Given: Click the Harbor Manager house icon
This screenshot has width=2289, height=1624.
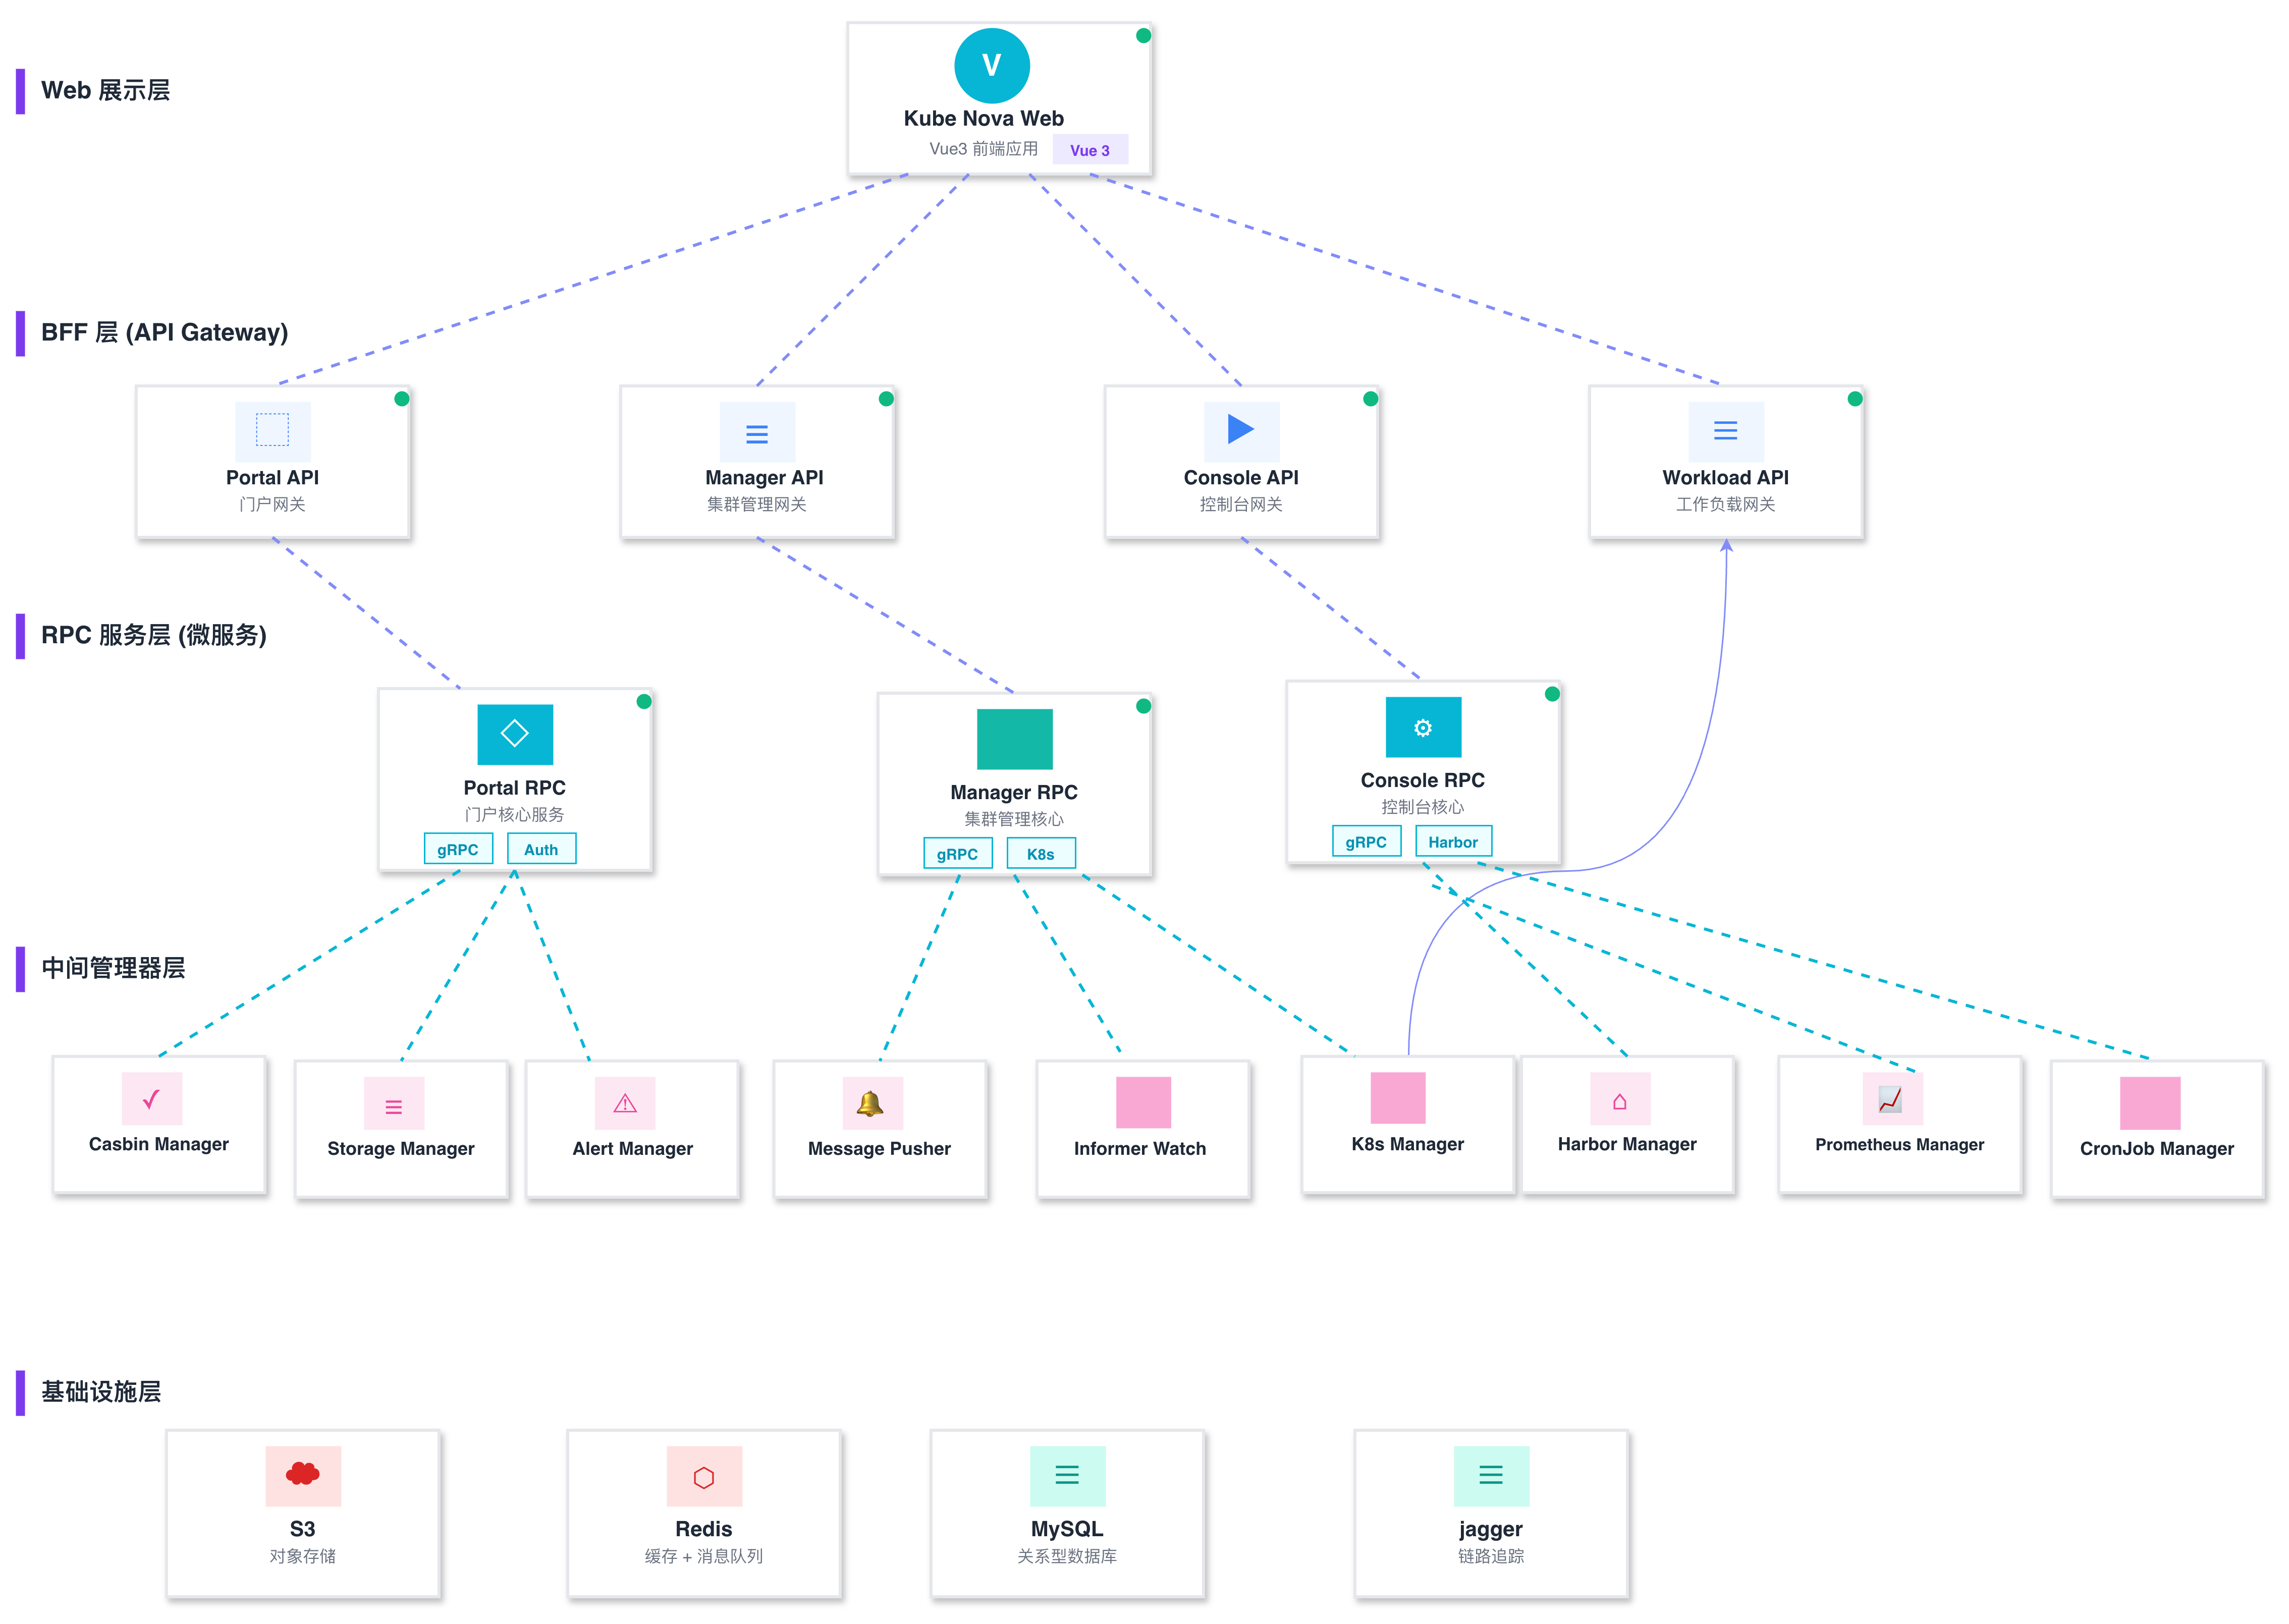Looking at the screenshot, I should [1619, 1101].
